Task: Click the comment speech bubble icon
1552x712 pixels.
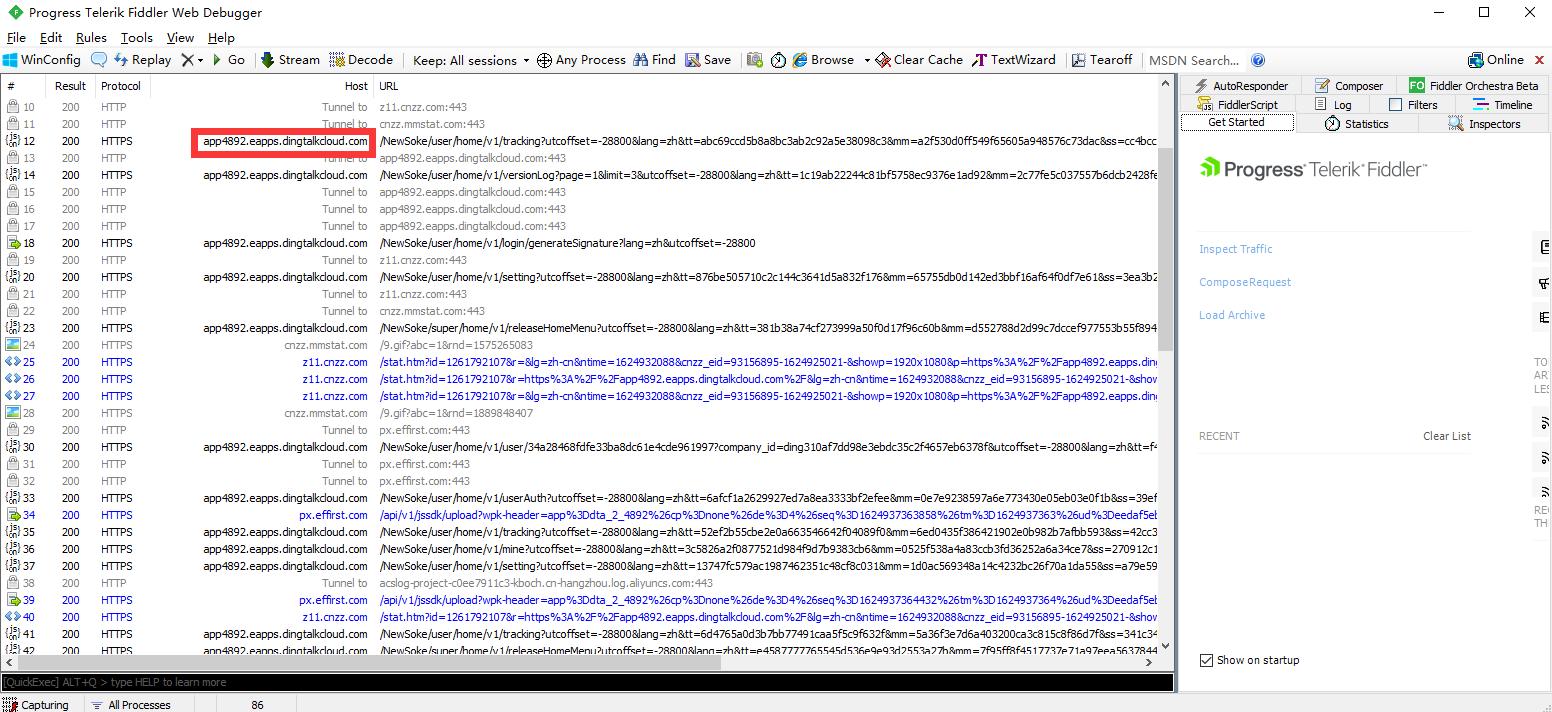Action: click(99, 60)
